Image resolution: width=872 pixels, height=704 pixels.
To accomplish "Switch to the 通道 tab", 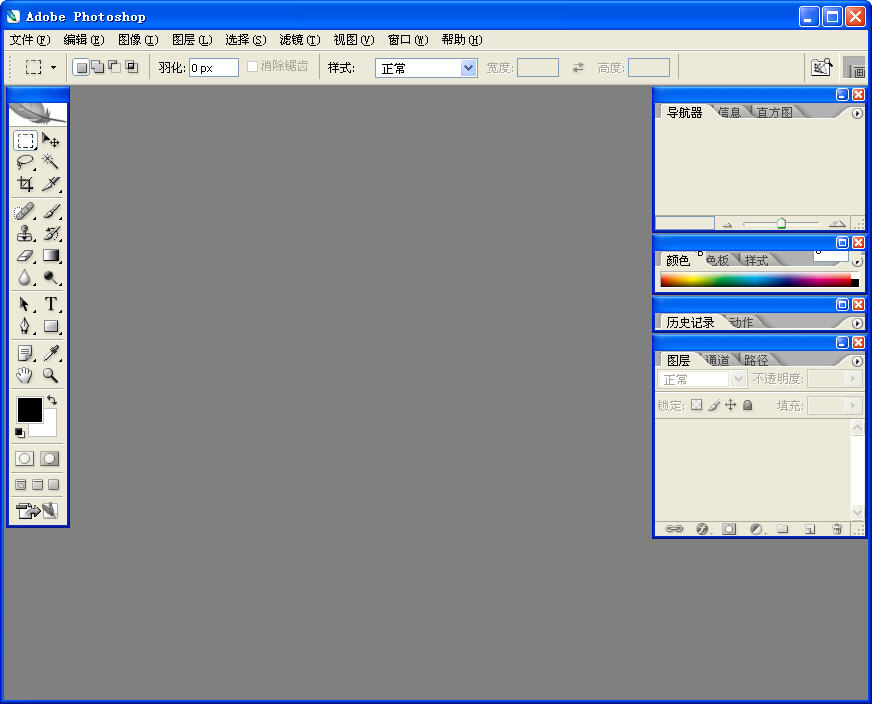I will click(717, 360).
